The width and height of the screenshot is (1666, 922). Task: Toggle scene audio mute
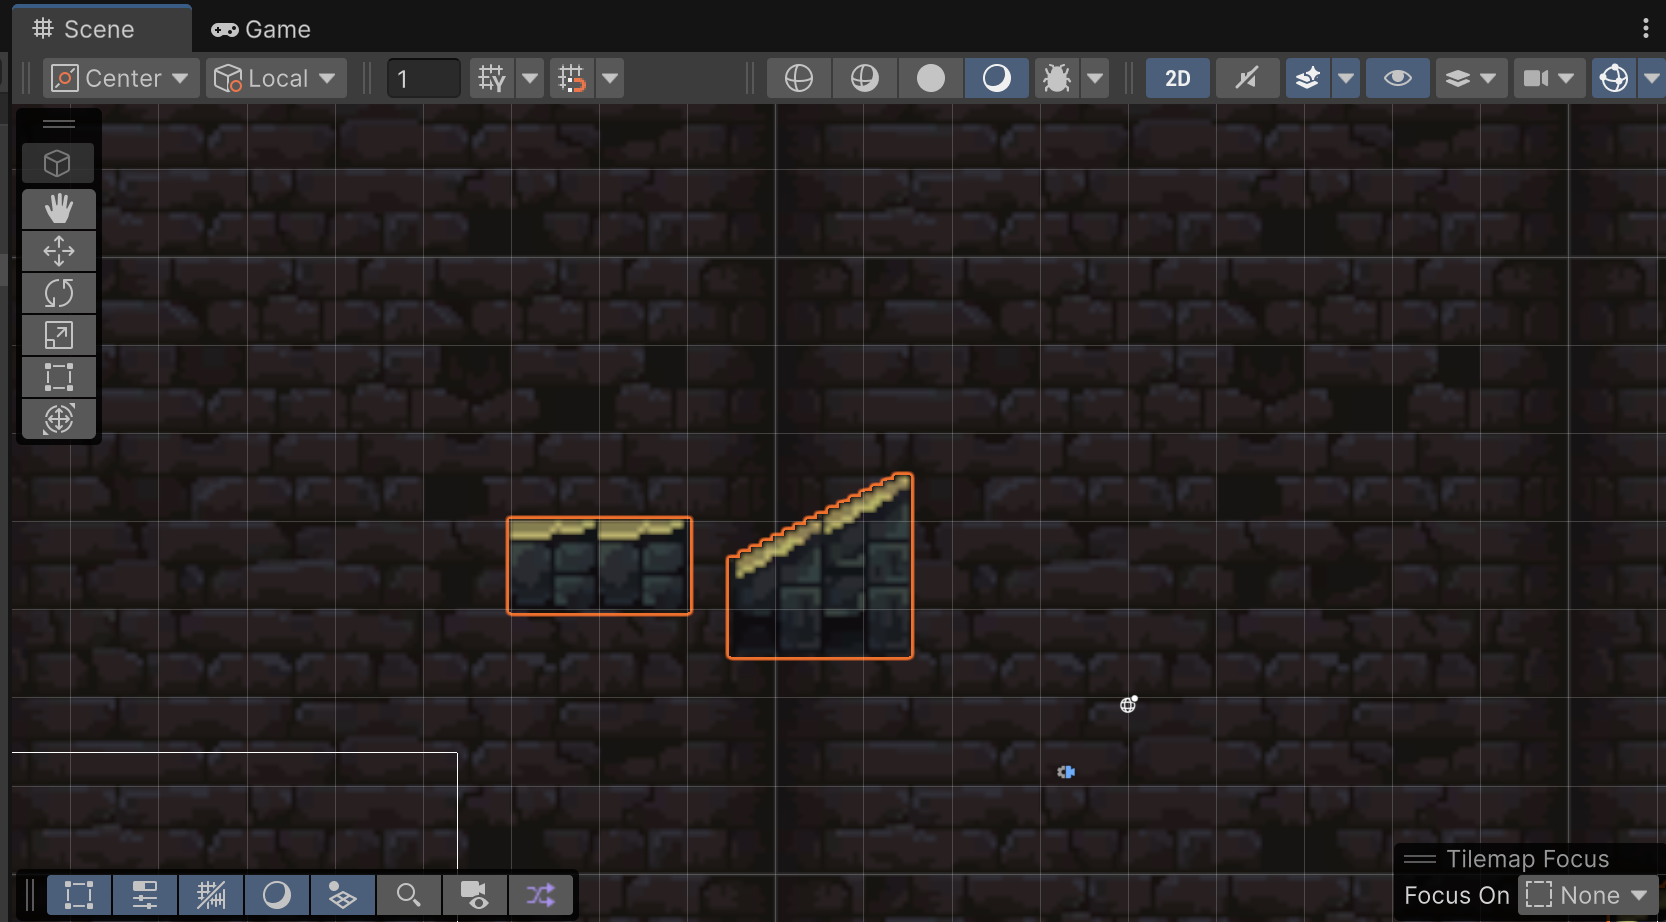pos(1247,78)
